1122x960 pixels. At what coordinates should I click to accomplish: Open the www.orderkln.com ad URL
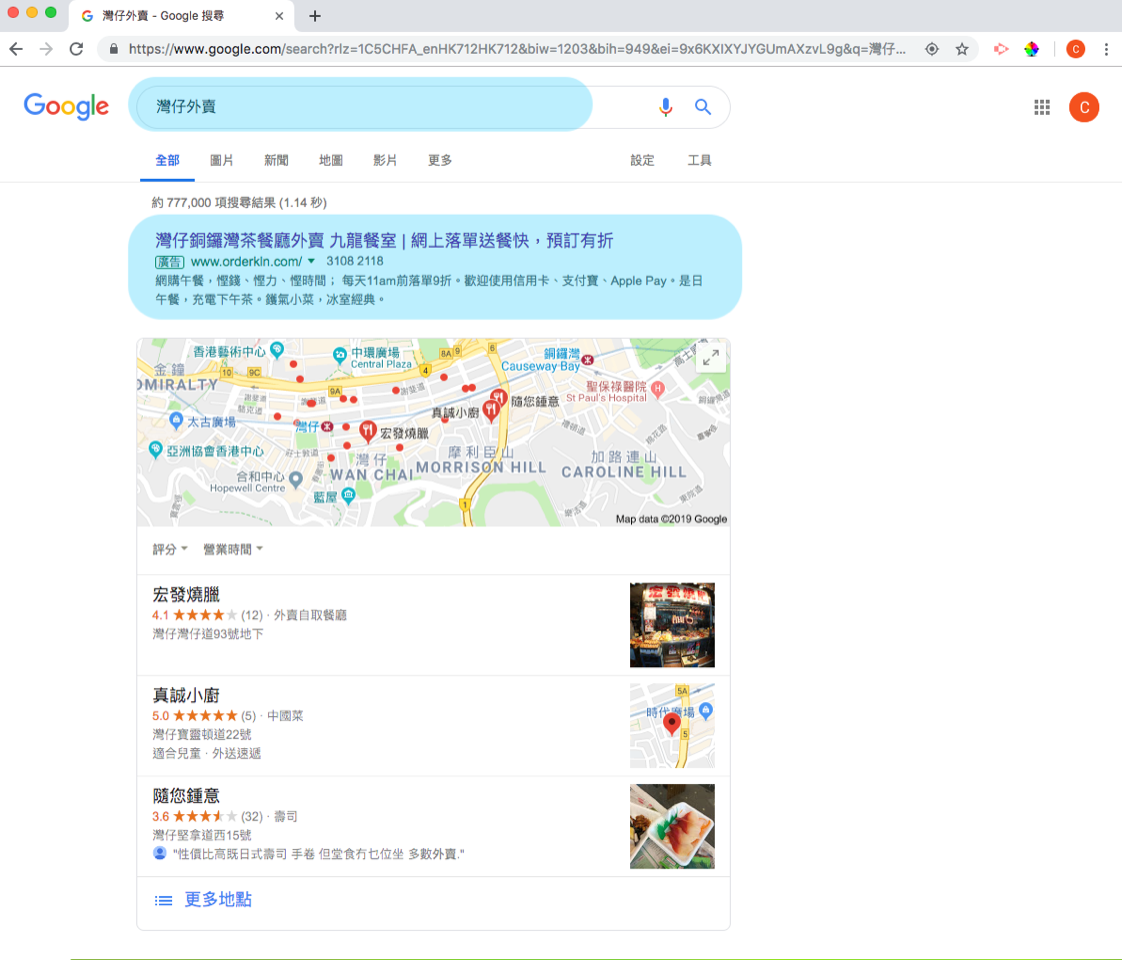pyautogui.click(x=246, y=261)
